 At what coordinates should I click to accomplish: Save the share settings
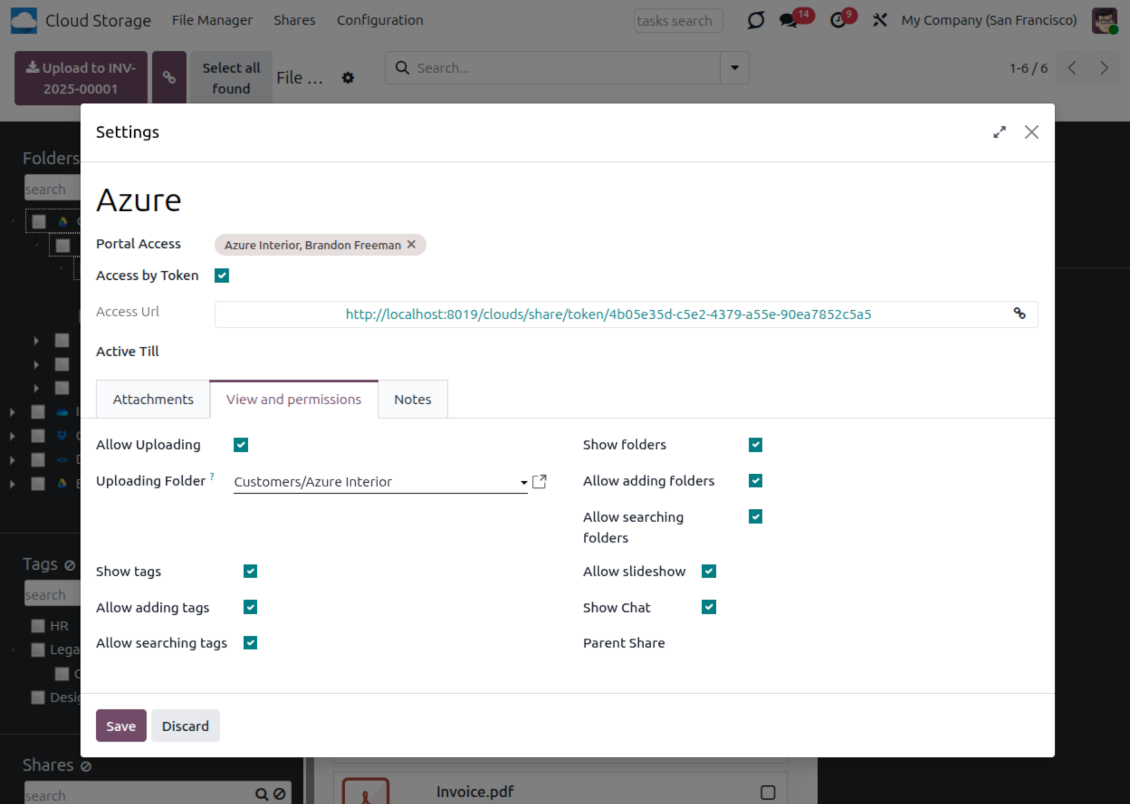click(121, 726)
